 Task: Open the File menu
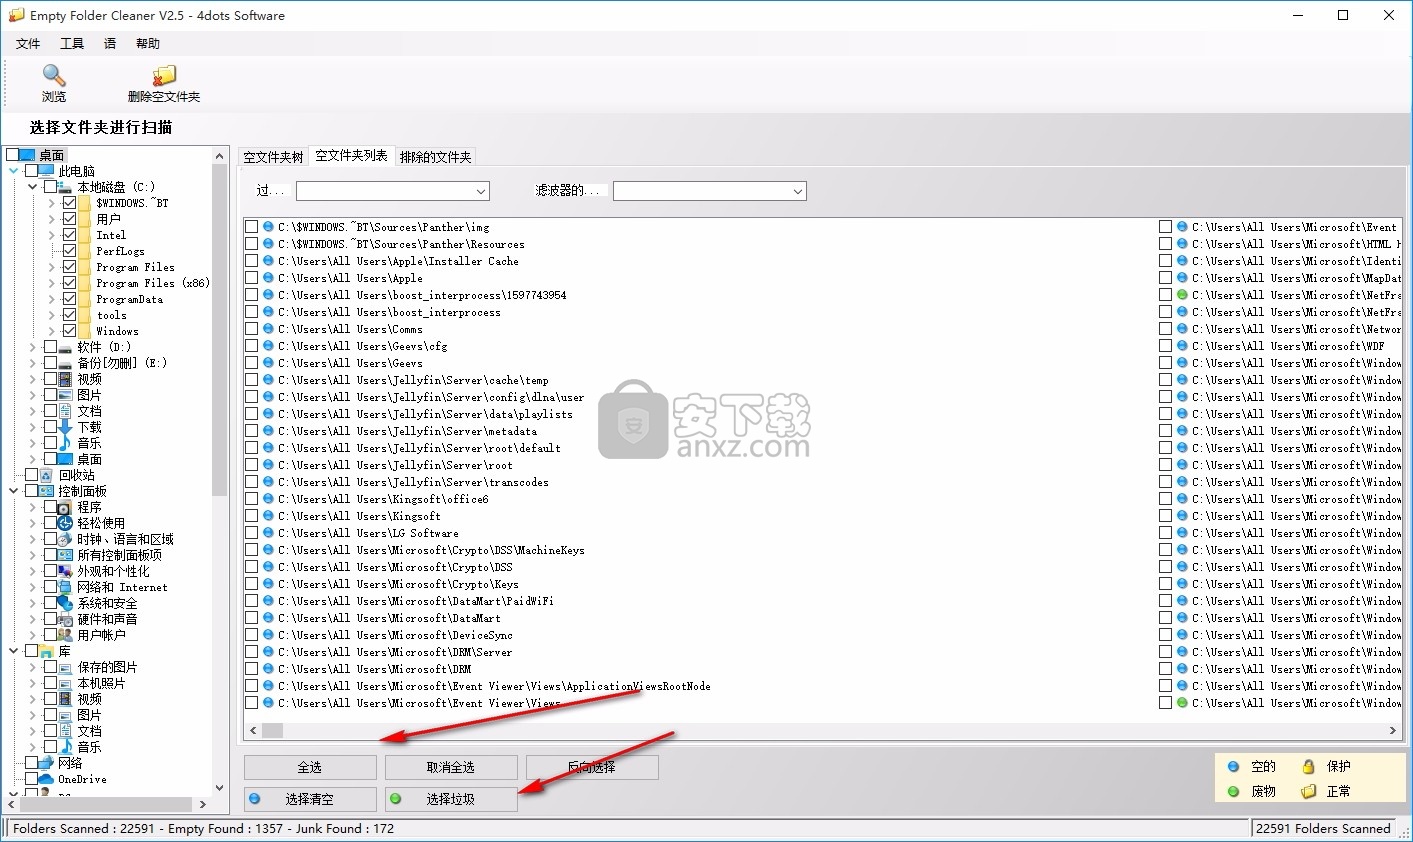[x=28, y=43]
